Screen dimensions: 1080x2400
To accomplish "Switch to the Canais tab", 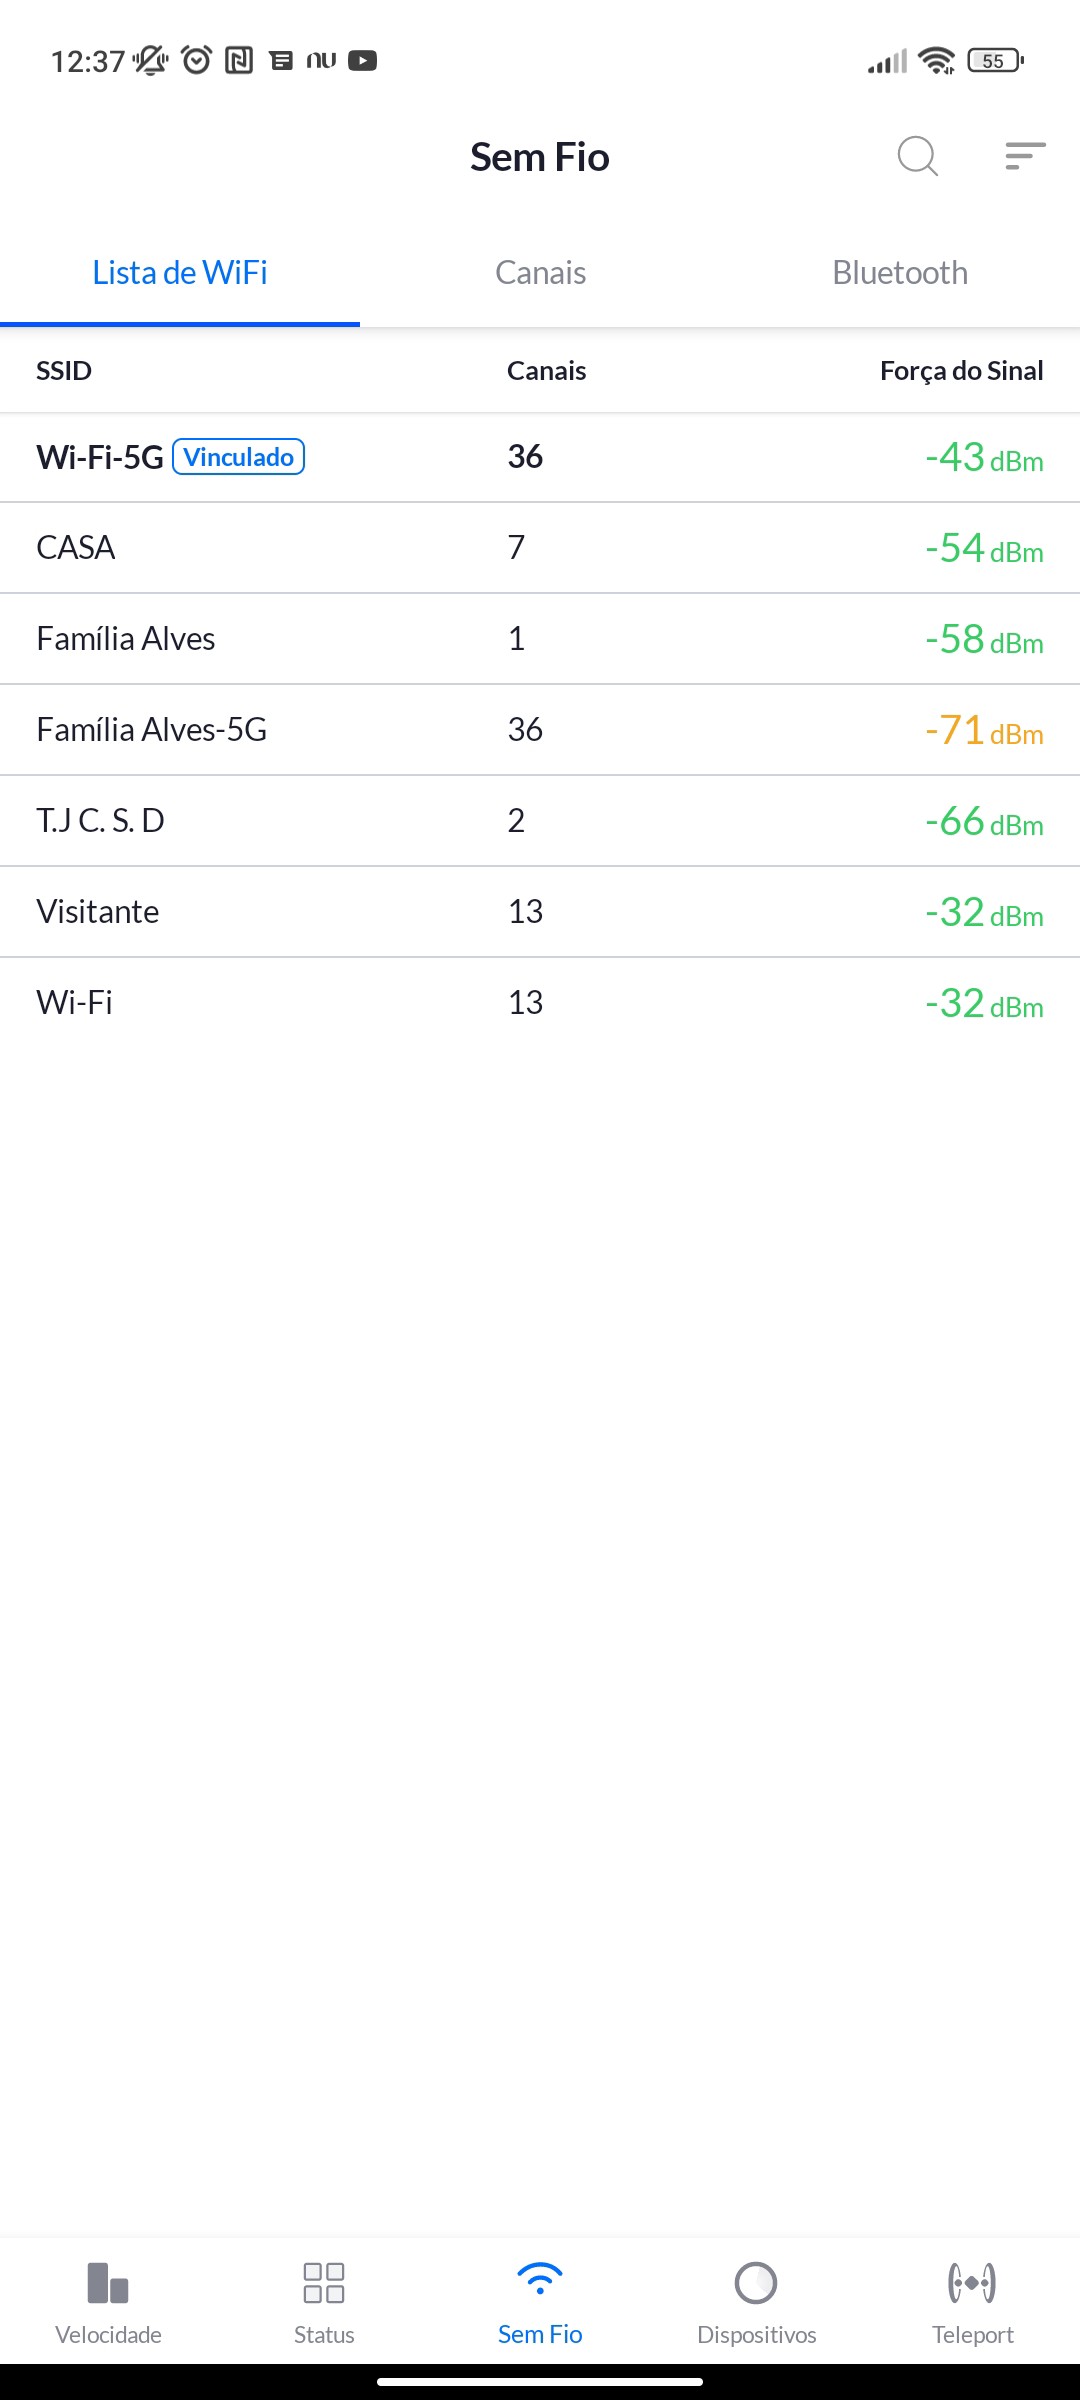I will [x=540, y=273].
